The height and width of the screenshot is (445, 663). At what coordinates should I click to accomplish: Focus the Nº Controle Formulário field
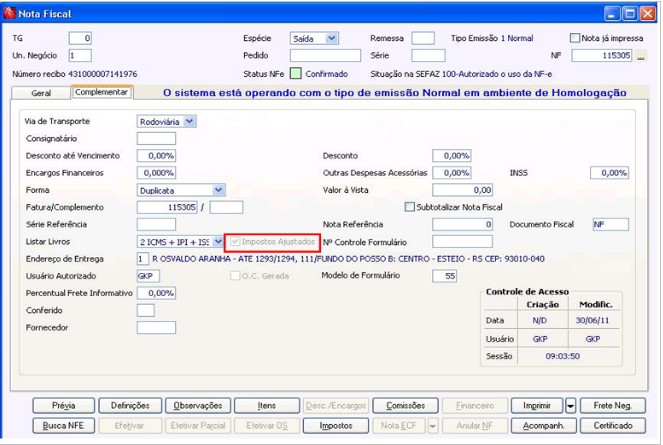click(x=463, y=242)
